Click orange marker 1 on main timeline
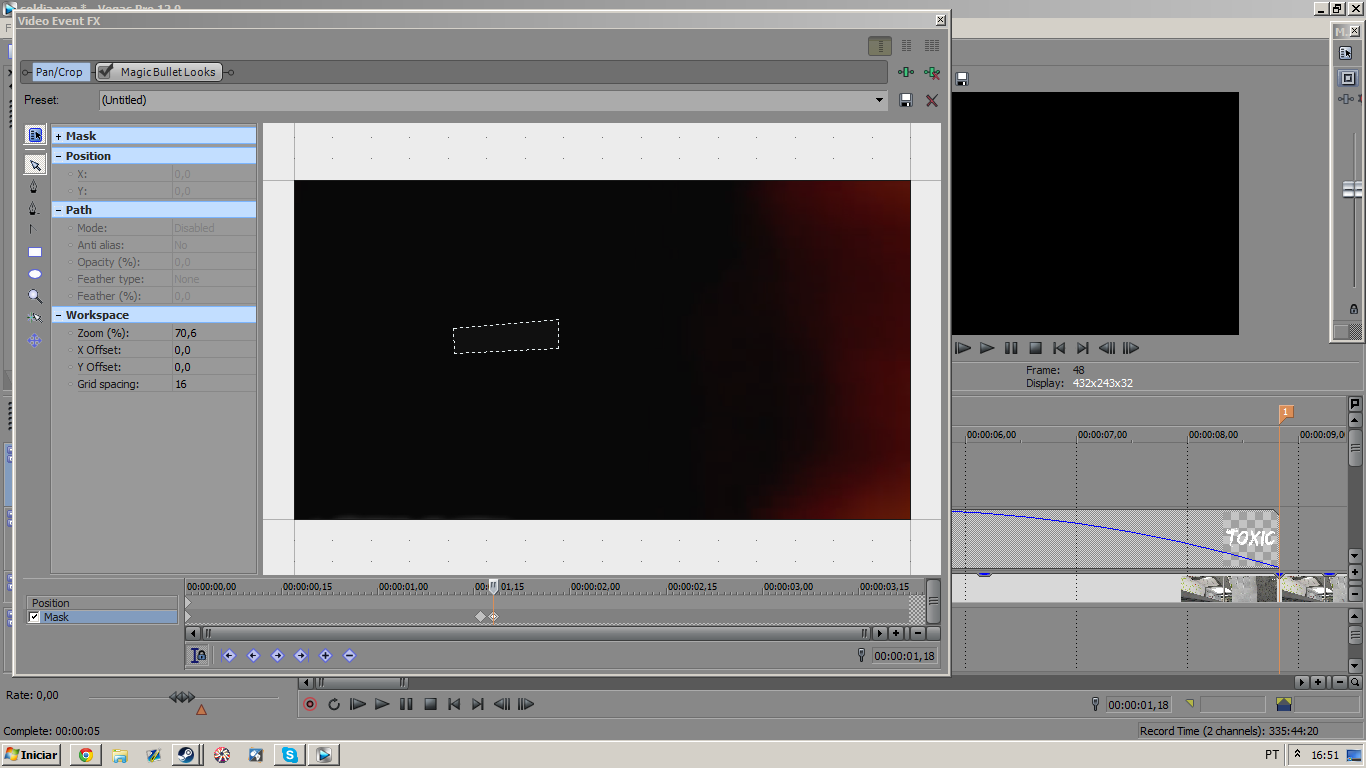This screenshot has width=1366, height=768. click(1286, 413)
